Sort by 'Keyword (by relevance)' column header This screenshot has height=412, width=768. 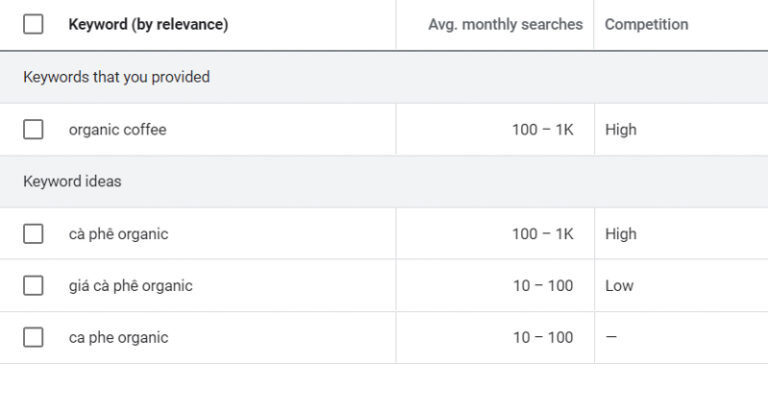[148, 24]
